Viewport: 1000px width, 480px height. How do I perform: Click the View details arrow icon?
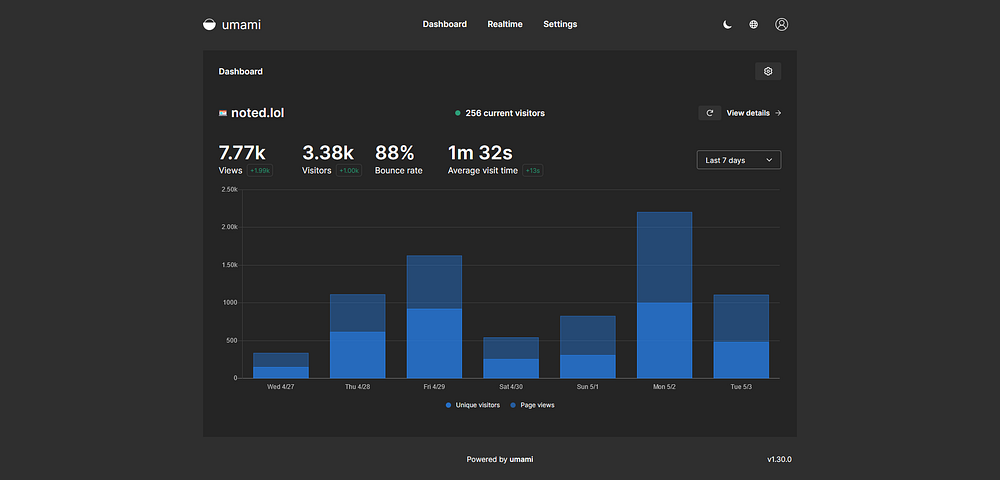(778, 113)
